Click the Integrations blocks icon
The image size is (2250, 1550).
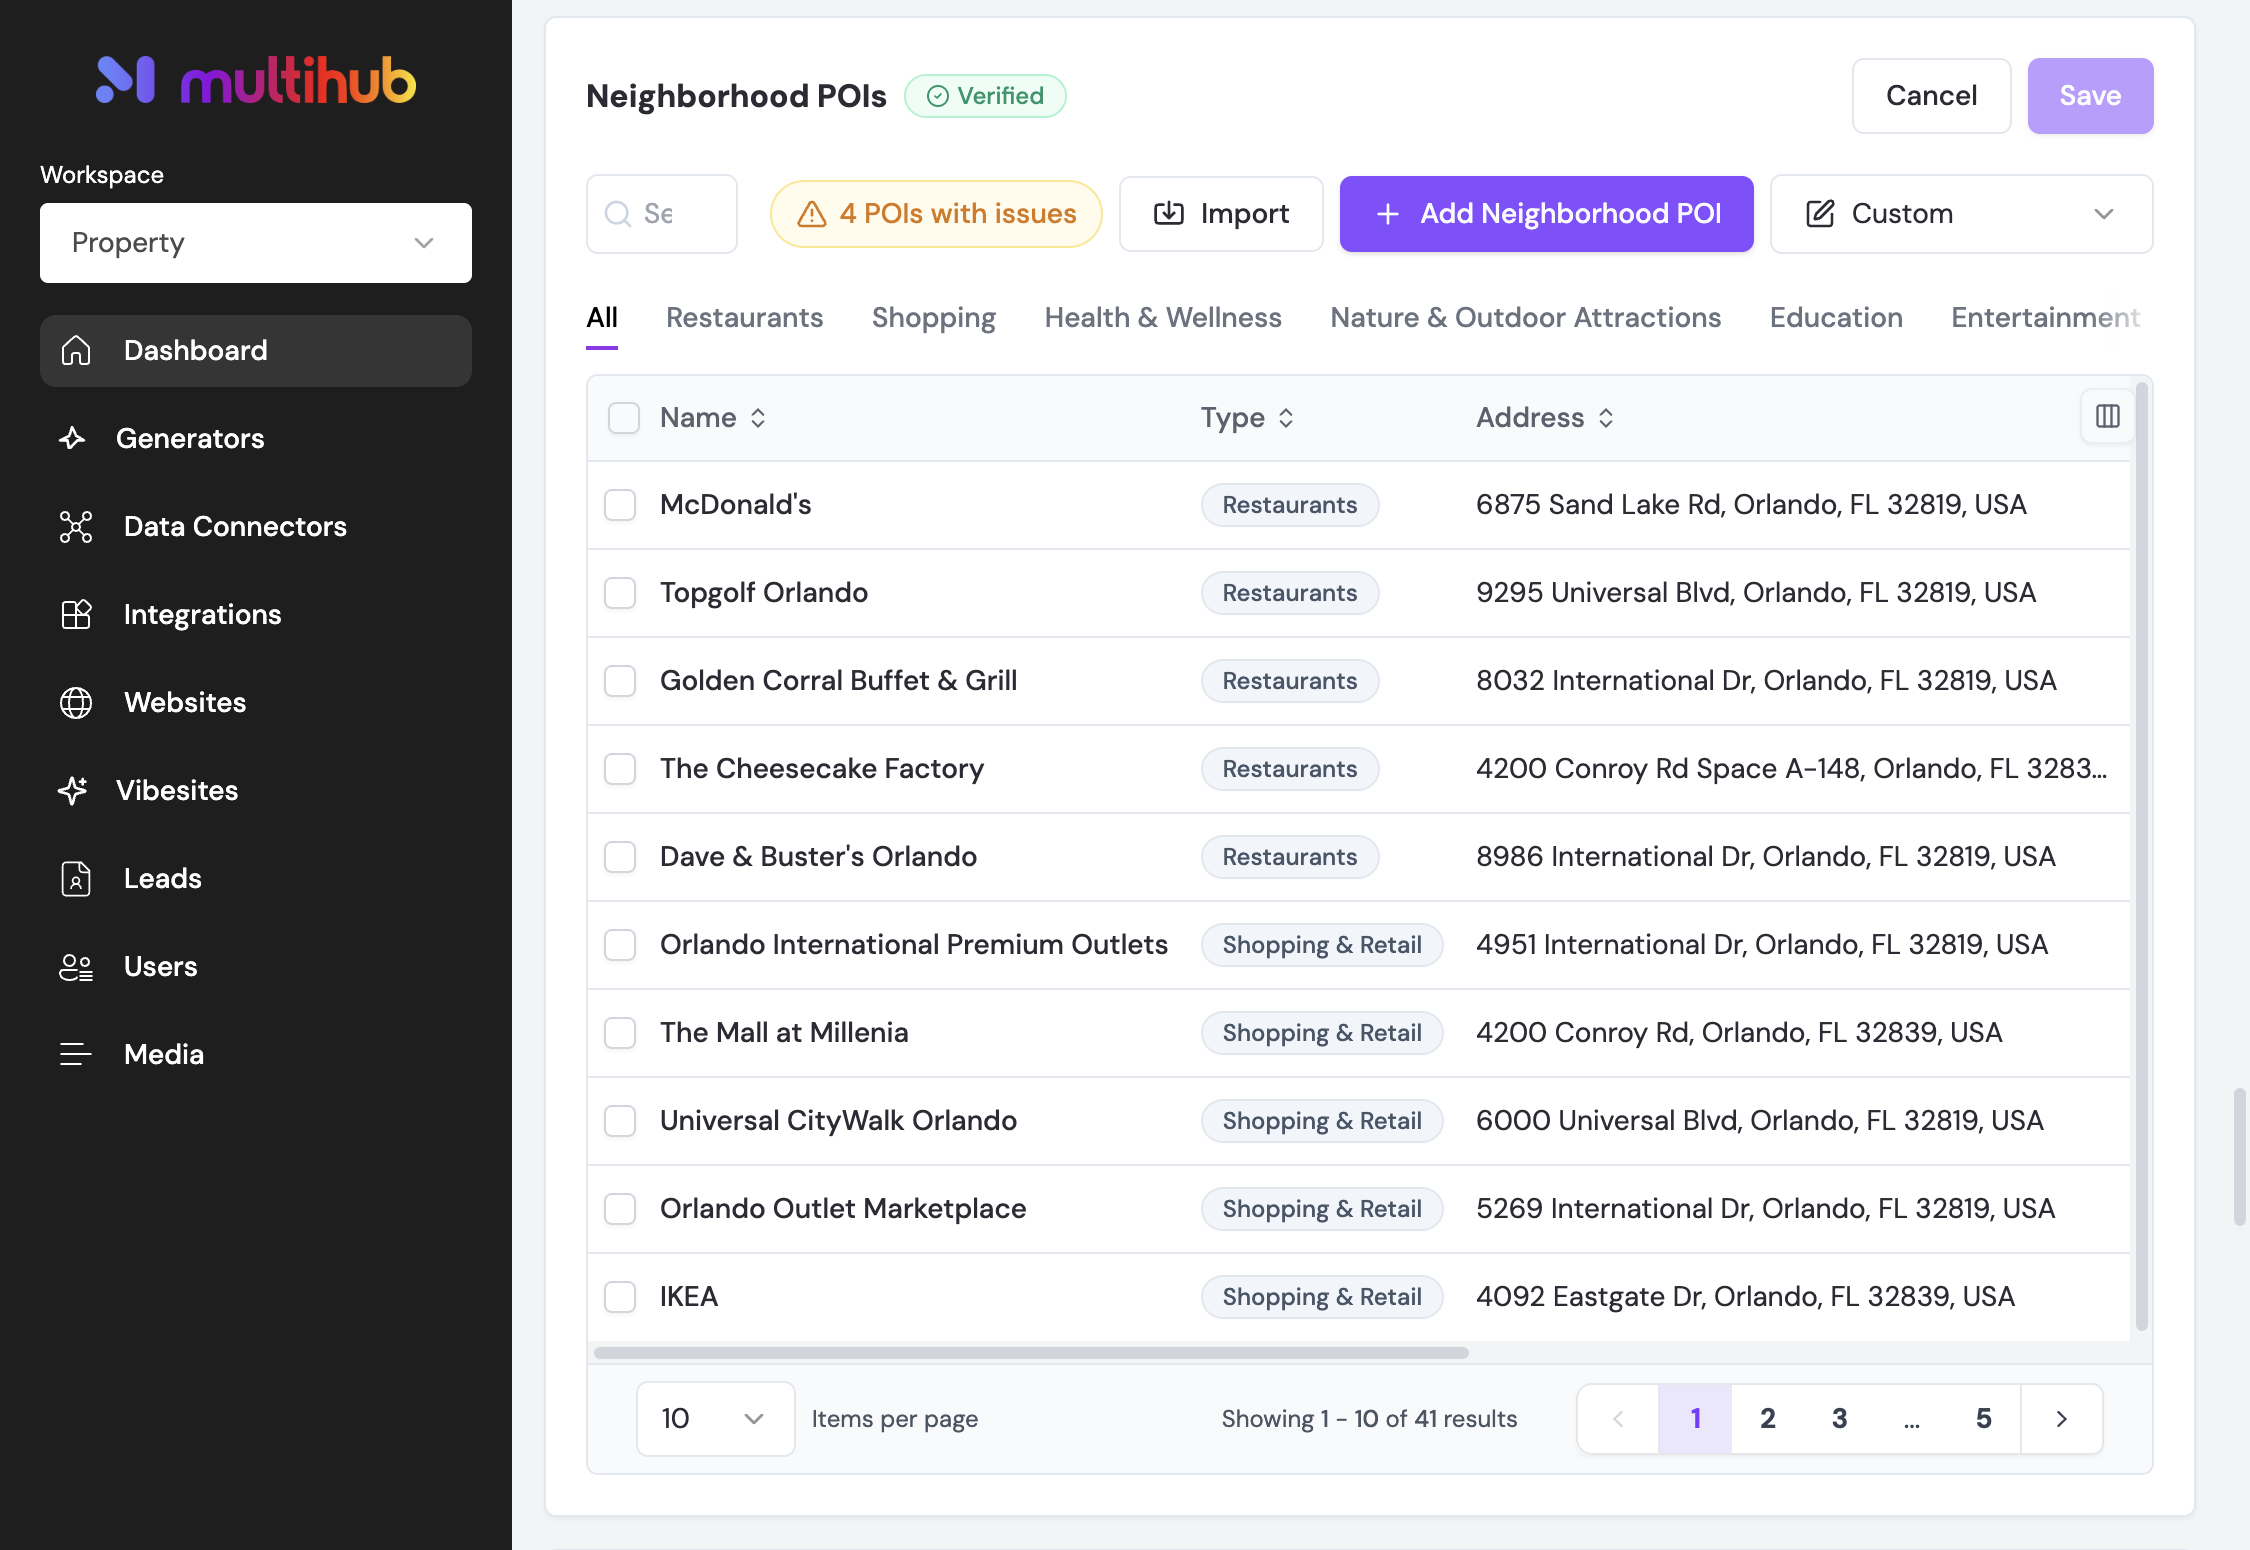click(x=76, y=614)
